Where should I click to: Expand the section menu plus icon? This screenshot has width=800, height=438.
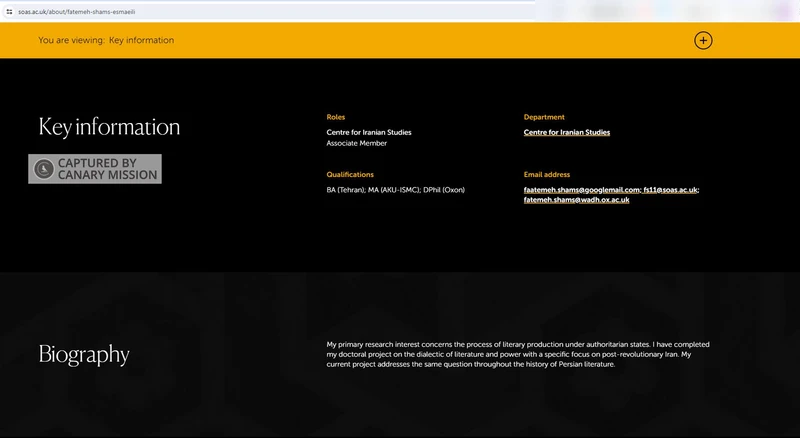703,40
